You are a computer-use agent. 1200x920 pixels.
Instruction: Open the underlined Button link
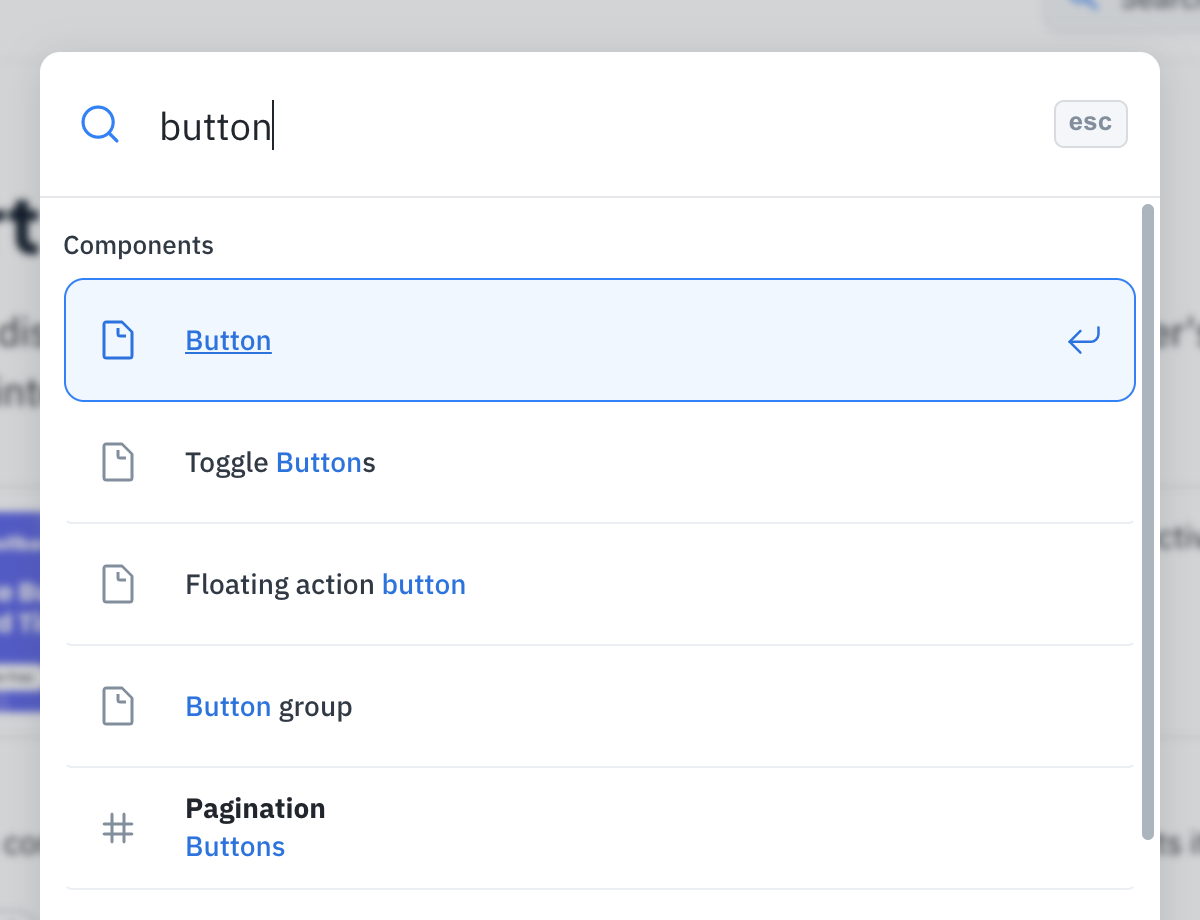[228, 341]
